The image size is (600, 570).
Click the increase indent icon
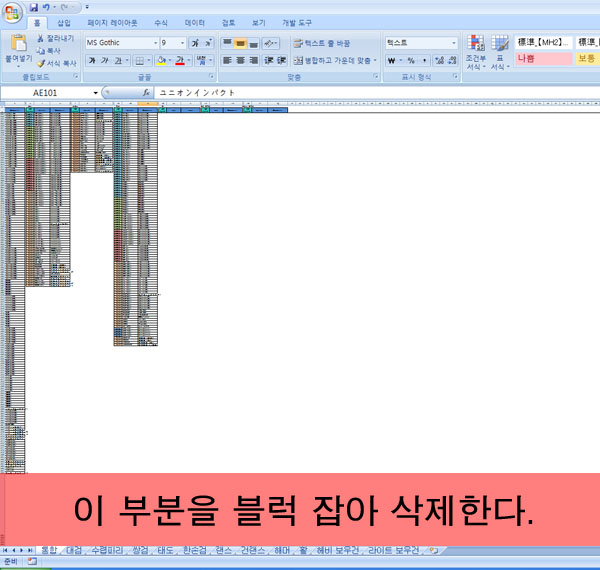pyautogui.click(x=282, y=60)
